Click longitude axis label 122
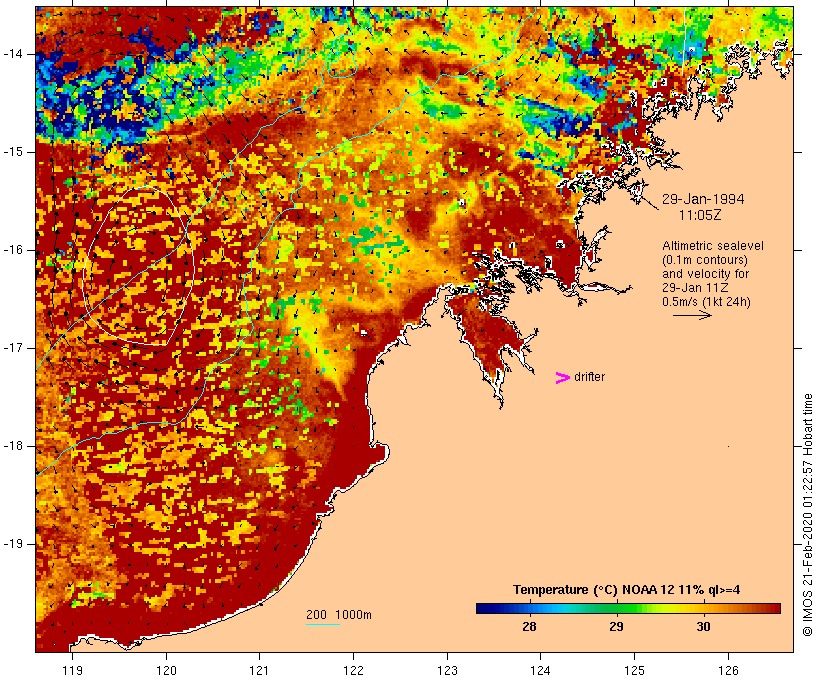The width and height of the screenshot is (820, 680). (x=354, y=670)
